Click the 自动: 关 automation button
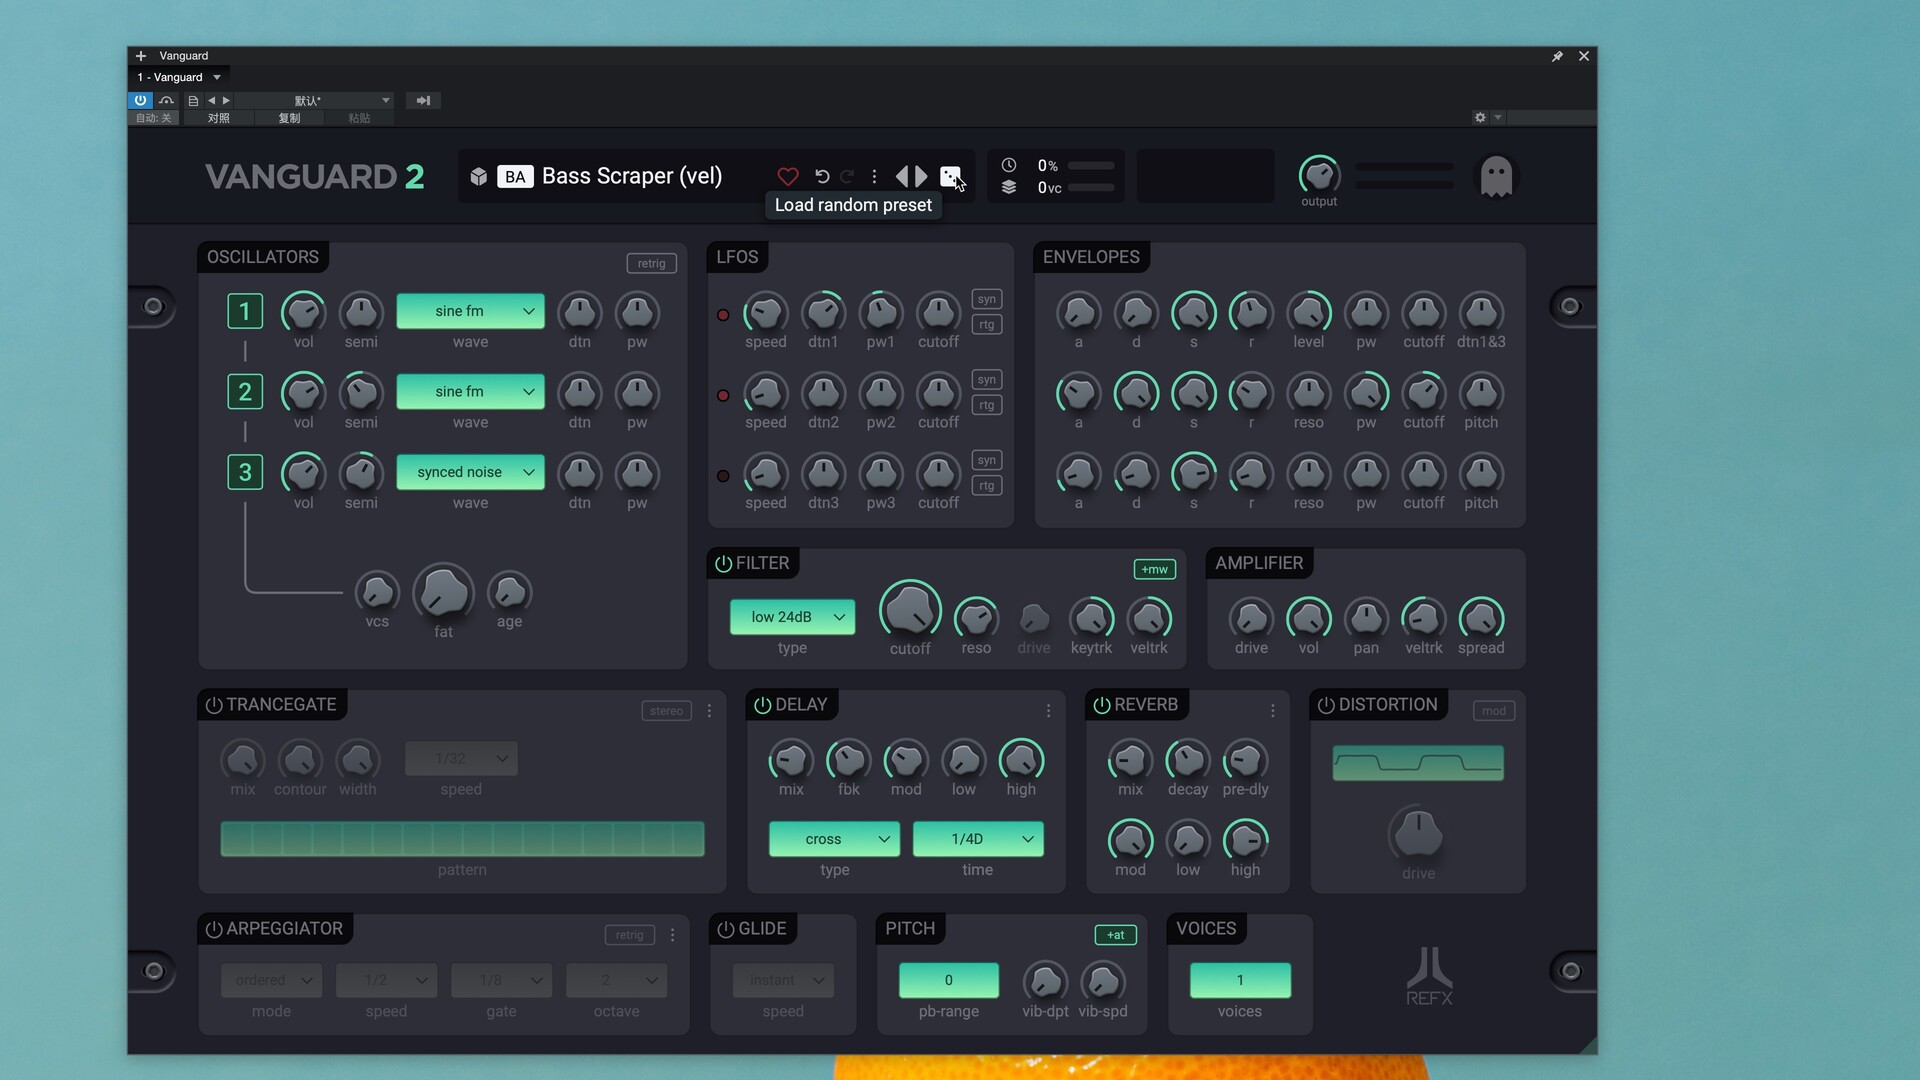 tap(154, 118)
